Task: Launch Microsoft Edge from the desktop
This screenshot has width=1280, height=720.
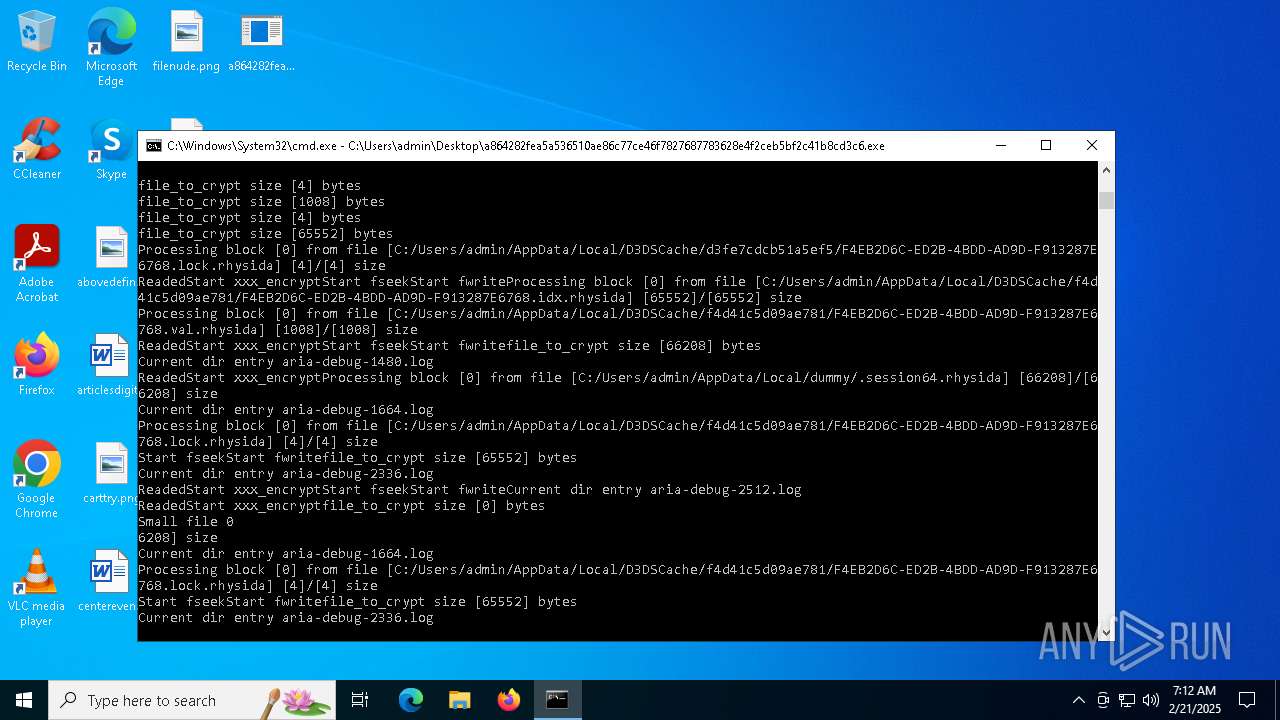Action: tap(111, 47)
